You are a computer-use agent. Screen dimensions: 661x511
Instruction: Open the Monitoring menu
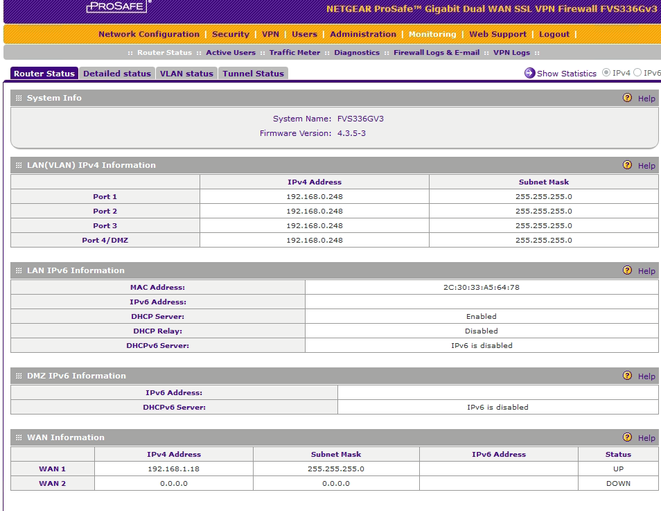point(433,34)
